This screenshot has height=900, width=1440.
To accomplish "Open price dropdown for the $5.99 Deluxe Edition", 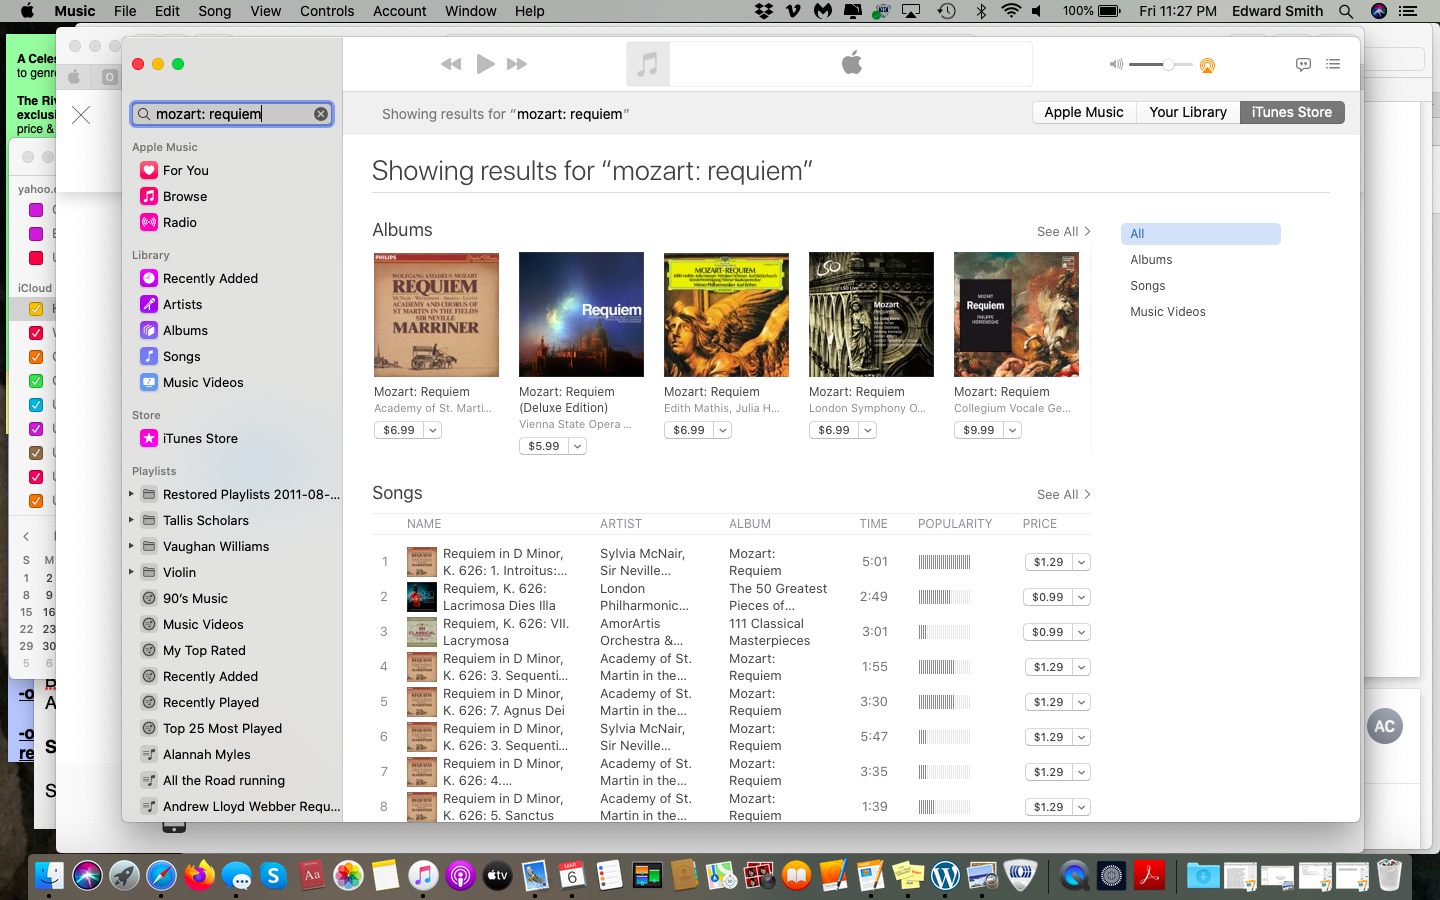I will (577, 446).
